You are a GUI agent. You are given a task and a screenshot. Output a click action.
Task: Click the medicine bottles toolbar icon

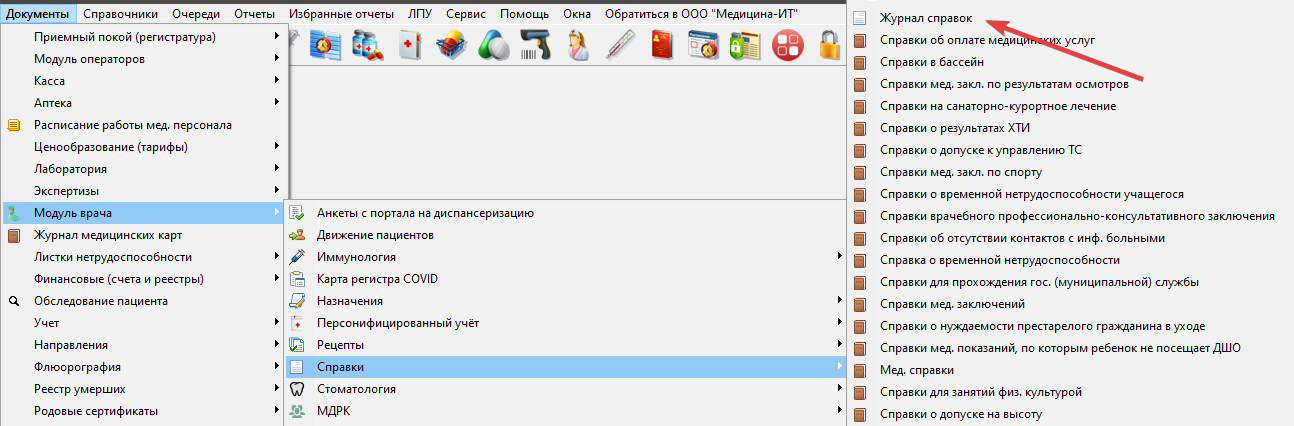click(366, 46)
